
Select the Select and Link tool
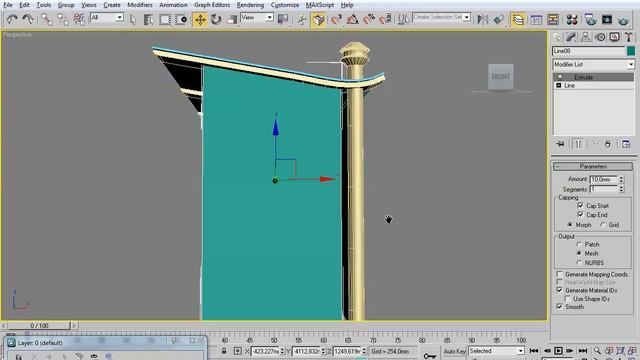click(47, 19)
